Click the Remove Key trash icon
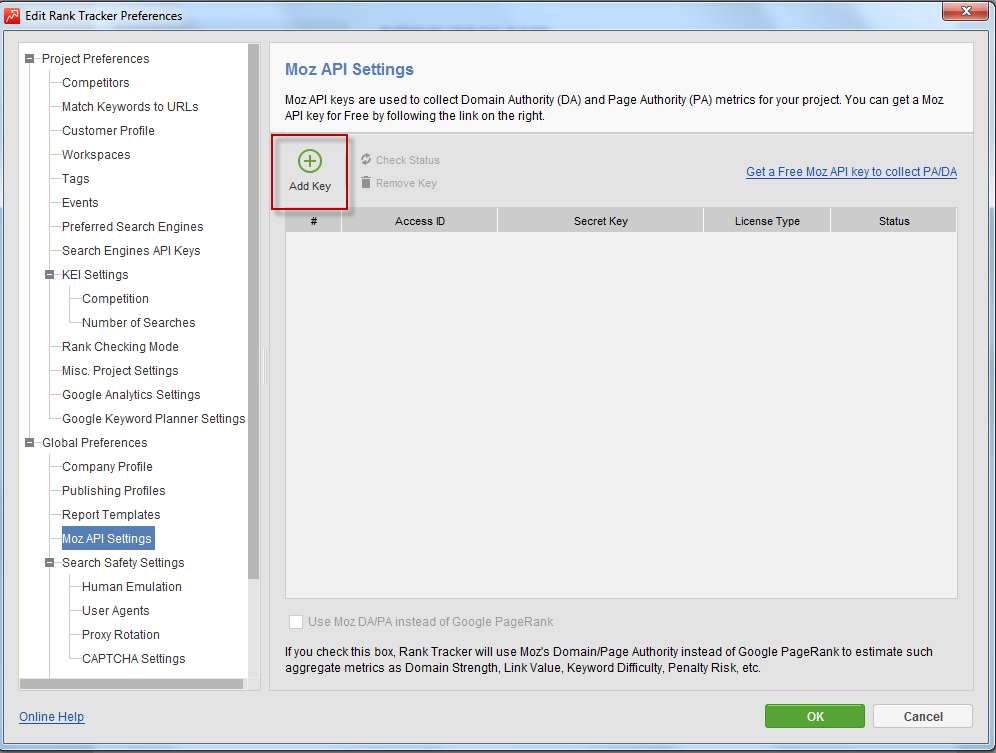Screen dimensions: 996x753 (366, 183)
